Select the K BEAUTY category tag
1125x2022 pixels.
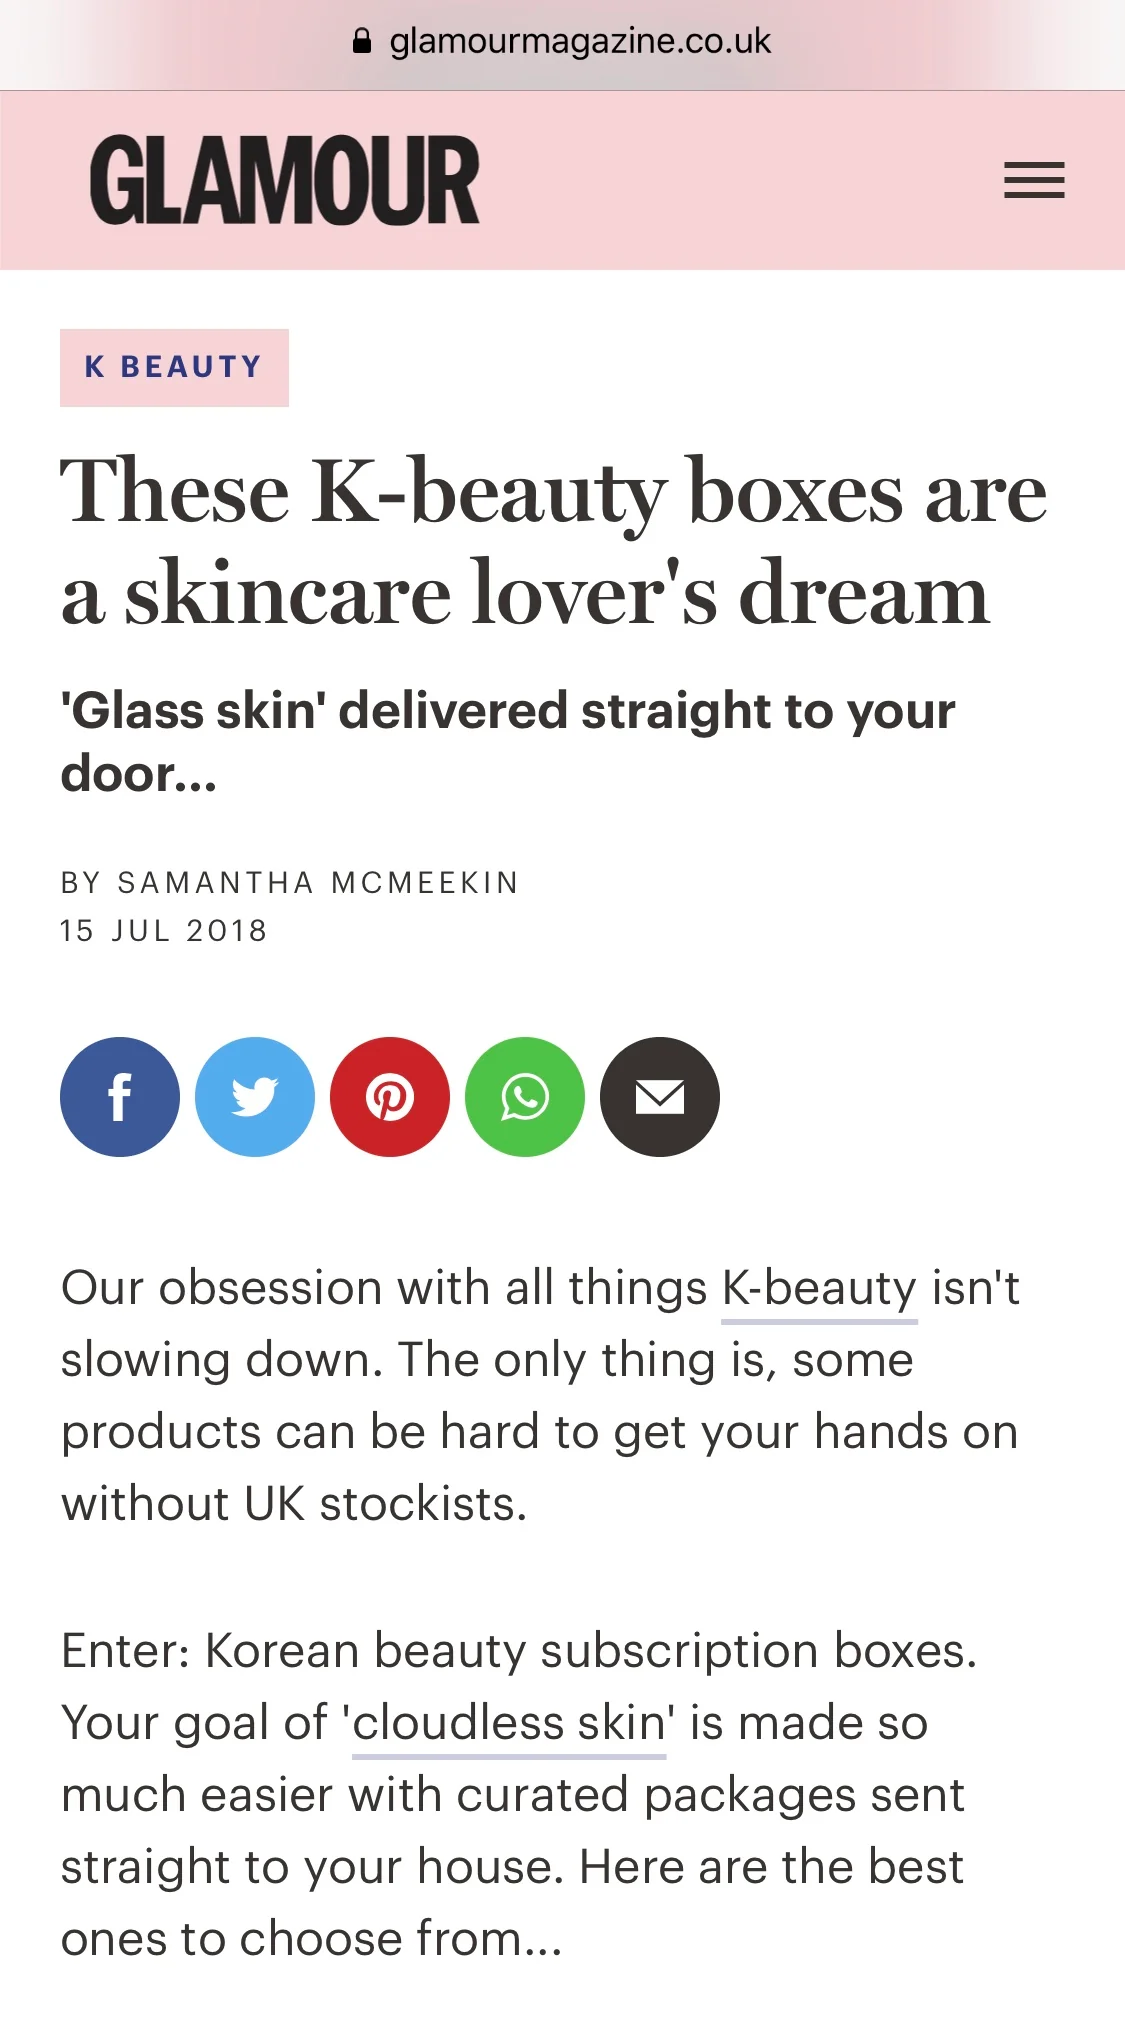coord(174,367)
